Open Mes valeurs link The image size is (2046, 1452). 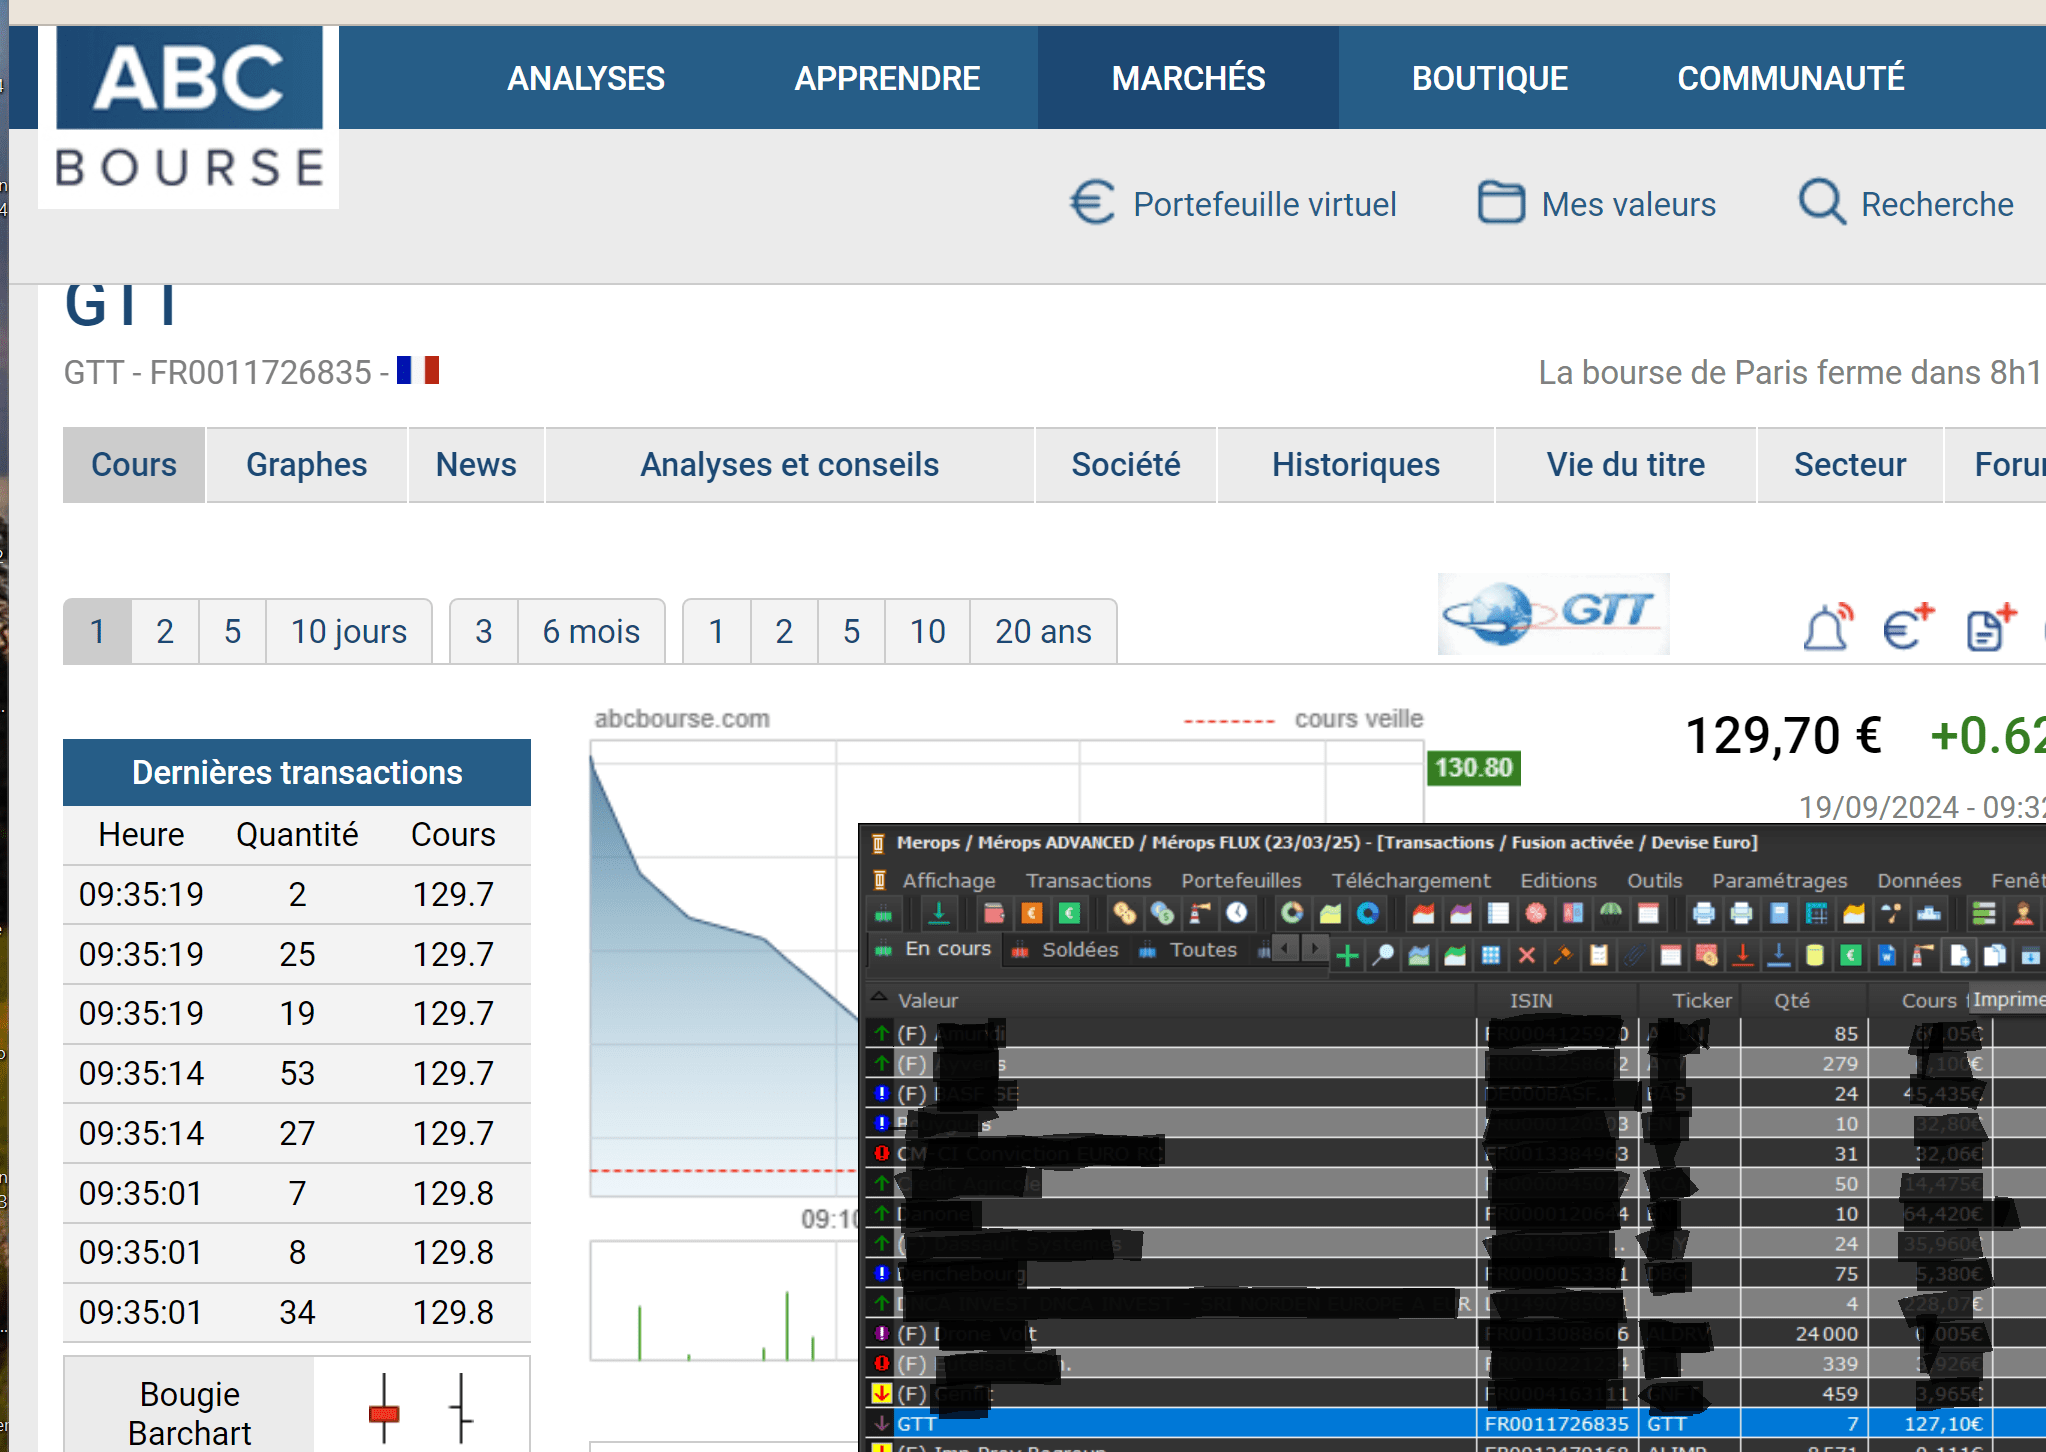point(1597,204)
